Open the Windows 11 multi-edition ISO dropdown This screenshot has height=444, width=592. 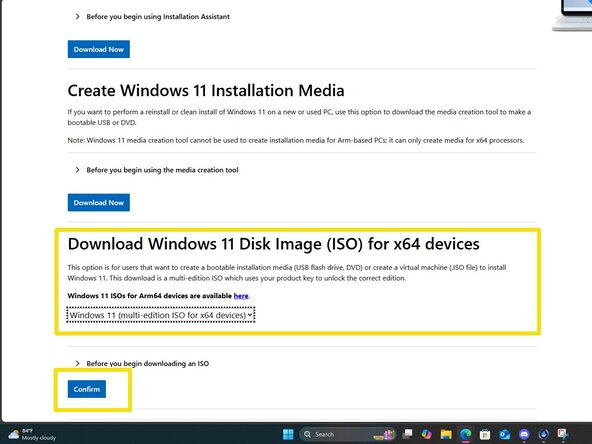[161, 315]
